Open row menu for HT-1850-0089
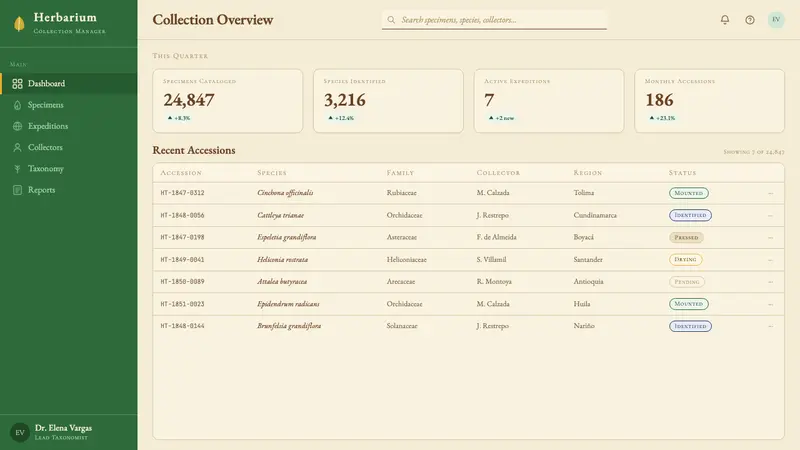This screenshot has height=450, width=800. coord(770,282)
